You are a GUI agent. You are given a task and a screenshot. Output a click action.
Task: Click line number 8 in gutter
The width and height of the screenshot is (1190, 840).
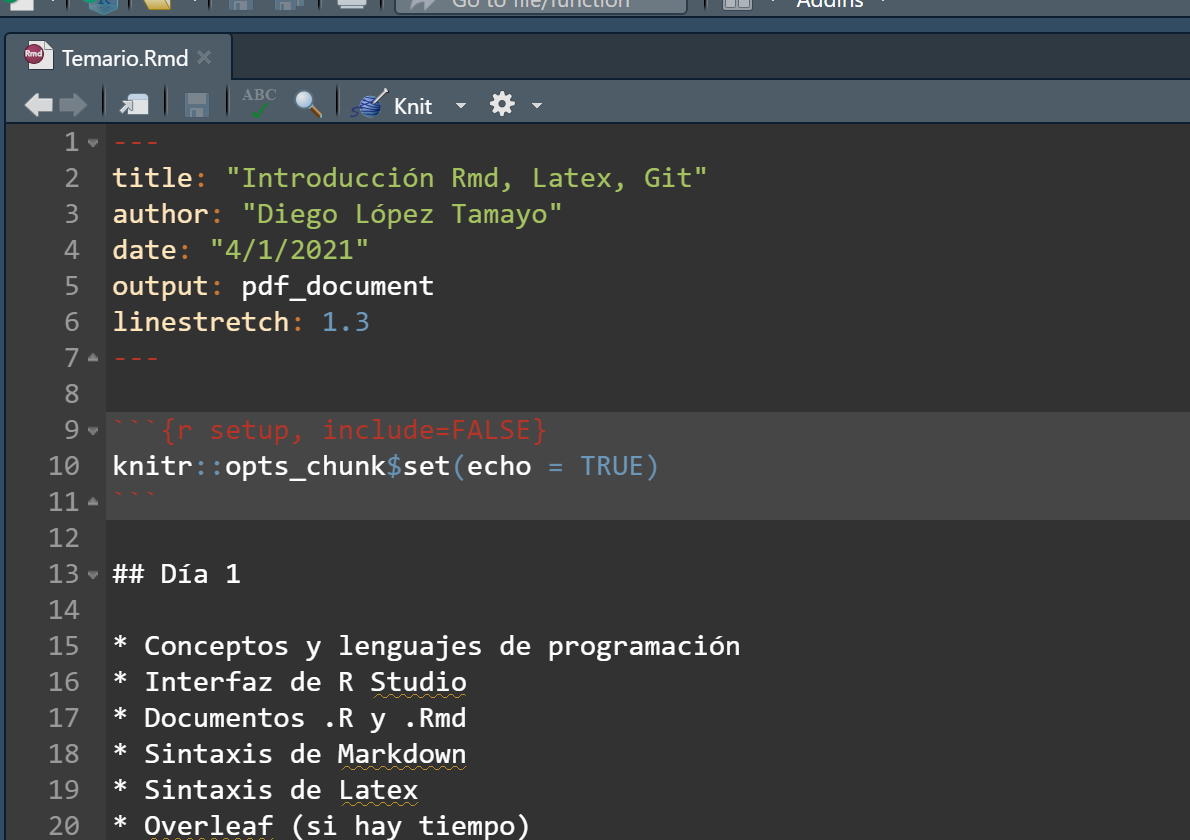(71, 395)
